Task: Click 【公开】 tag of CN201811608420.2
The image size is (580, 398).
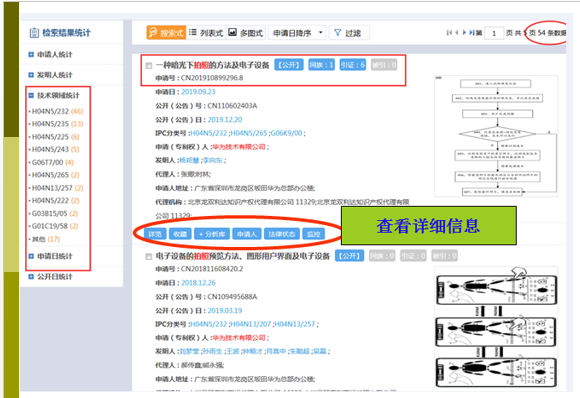Action: (349, 256)
